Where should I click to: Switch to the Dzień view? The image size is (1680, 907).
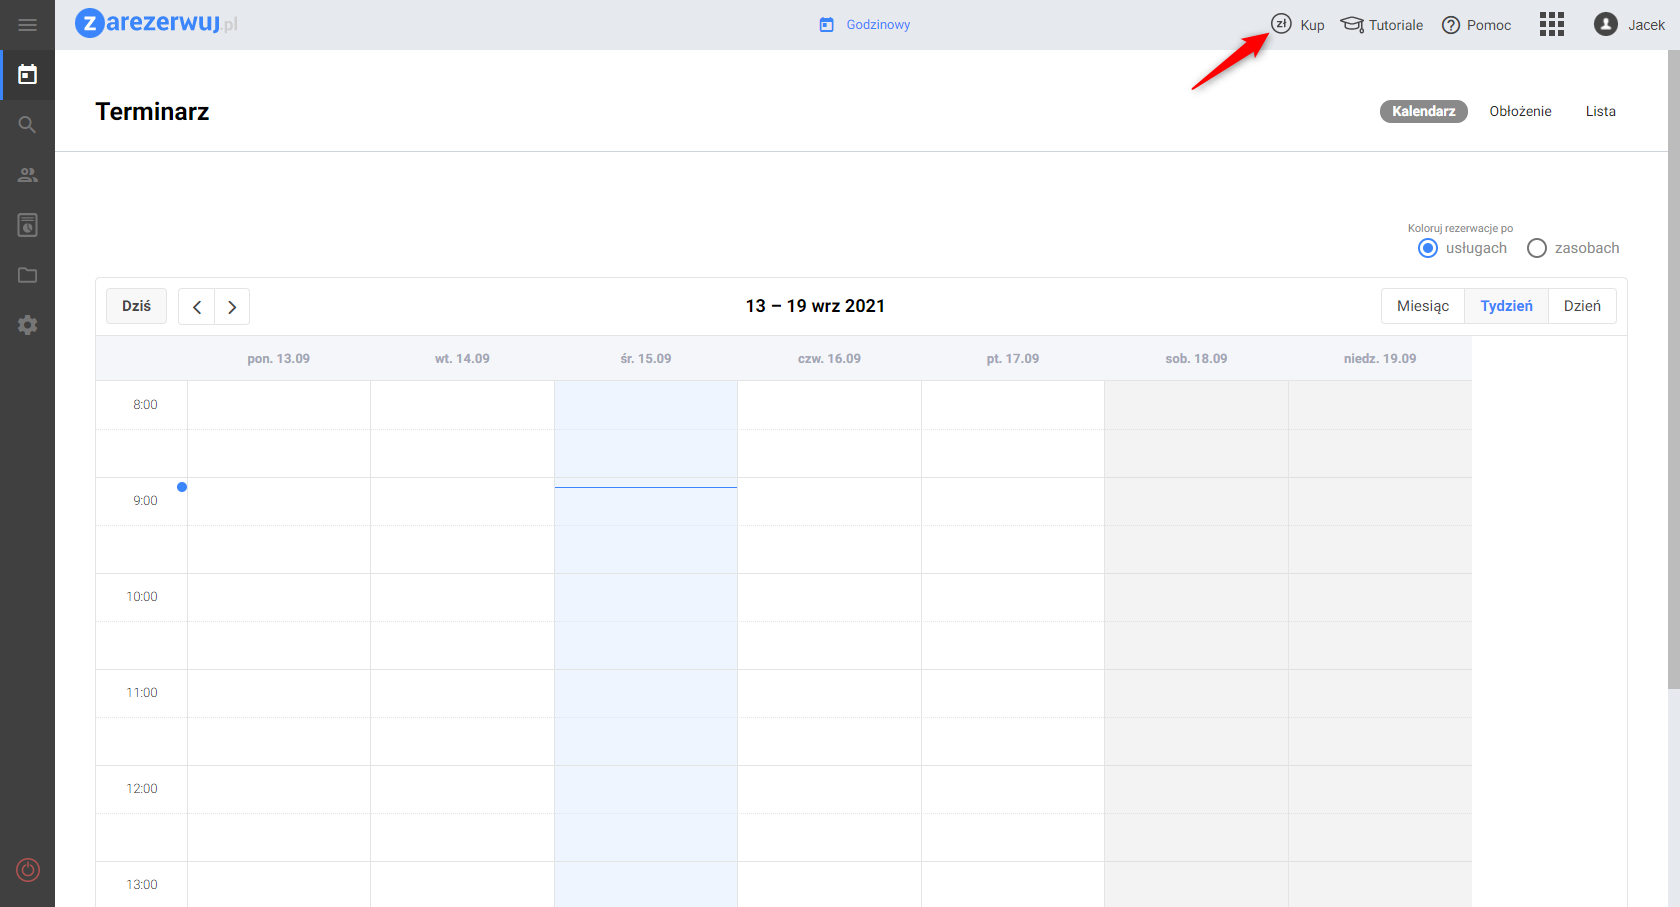pos(1582,306)
